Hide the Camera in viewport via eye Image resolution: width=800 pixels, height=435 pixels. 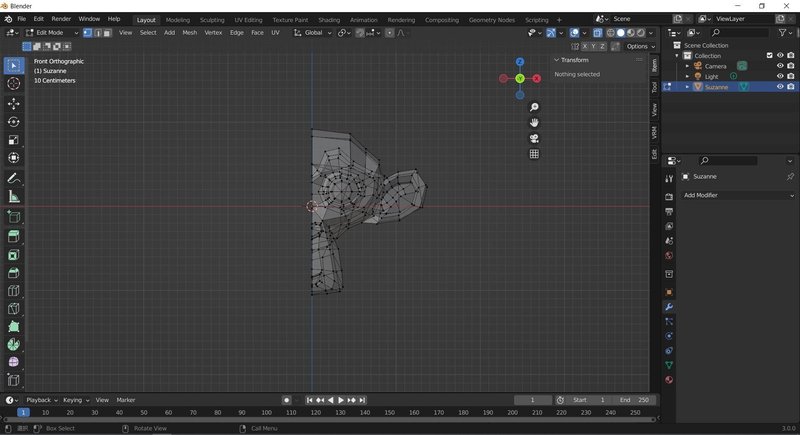(780, 66)
